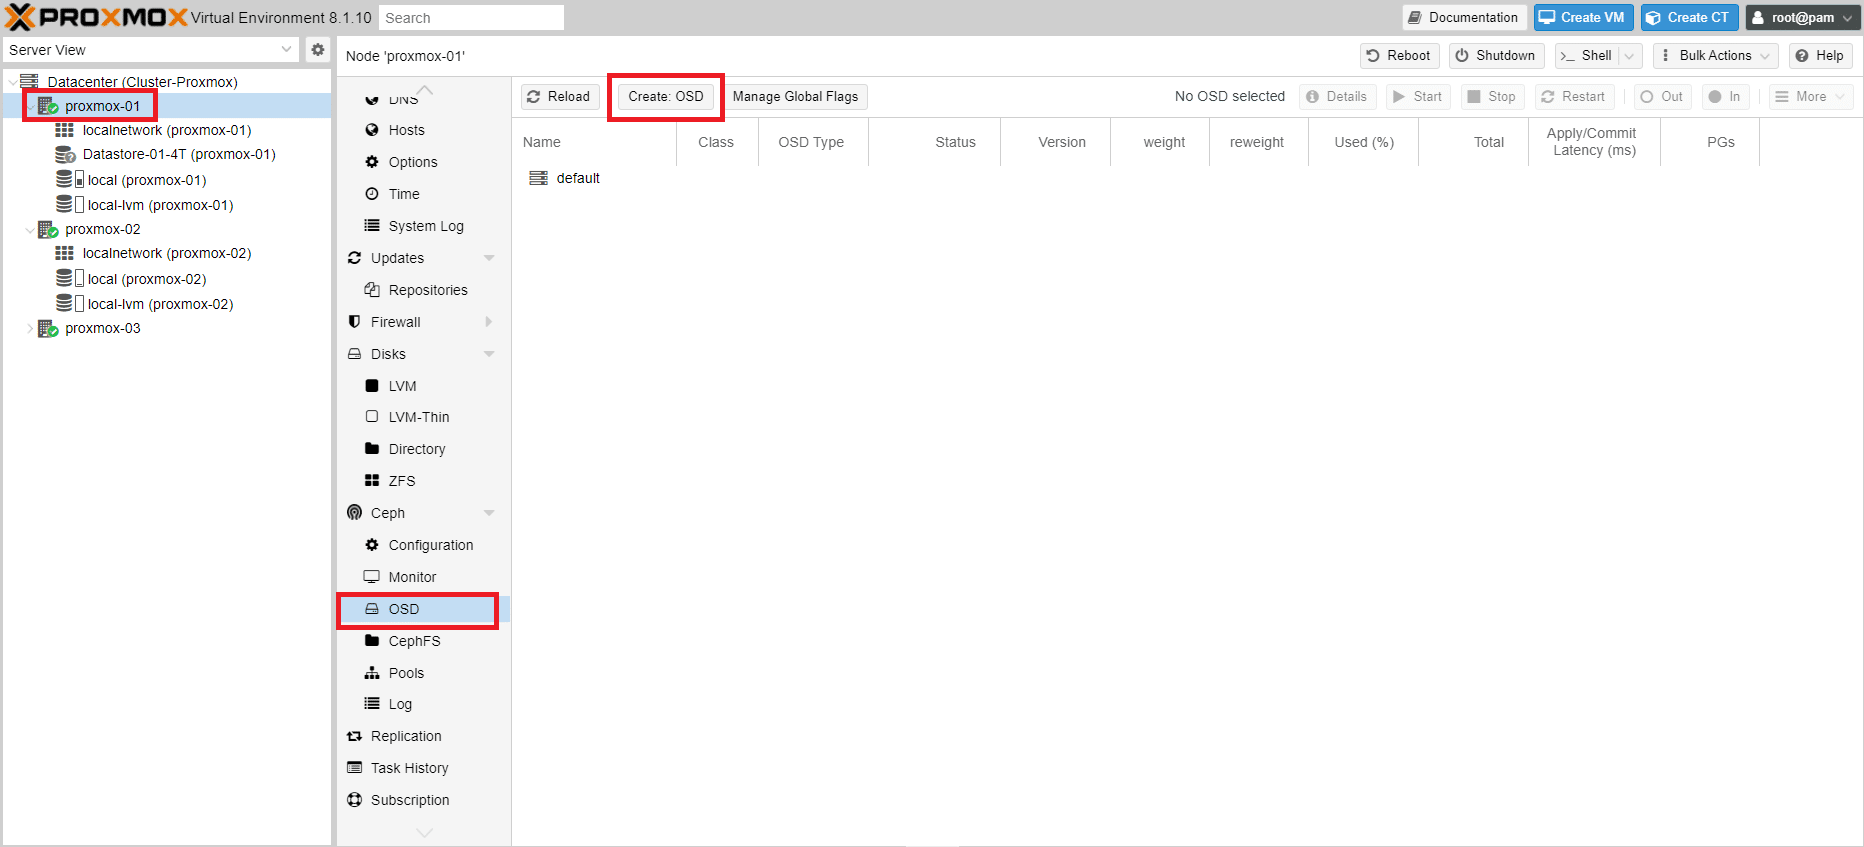Click the Ceph Configuration gear icon

click(372, 545)
